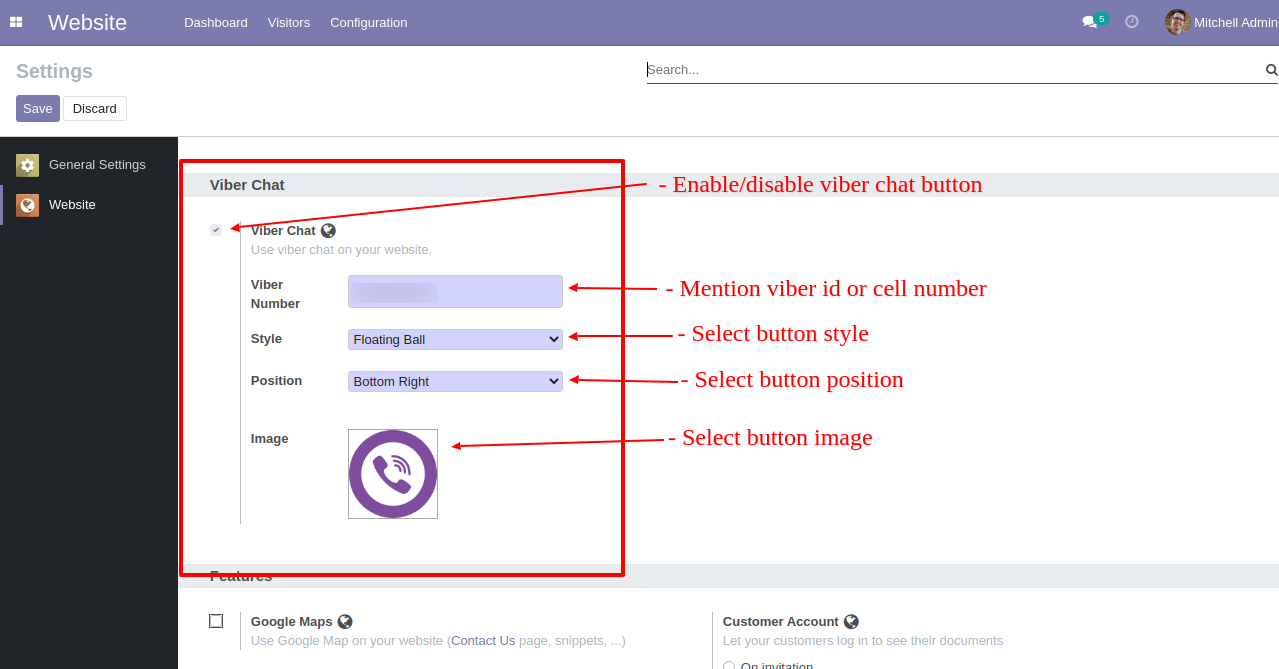Screen dimensions: 1279x669
Task: Open the conversations messages icon
Action: pos(1090,22)
